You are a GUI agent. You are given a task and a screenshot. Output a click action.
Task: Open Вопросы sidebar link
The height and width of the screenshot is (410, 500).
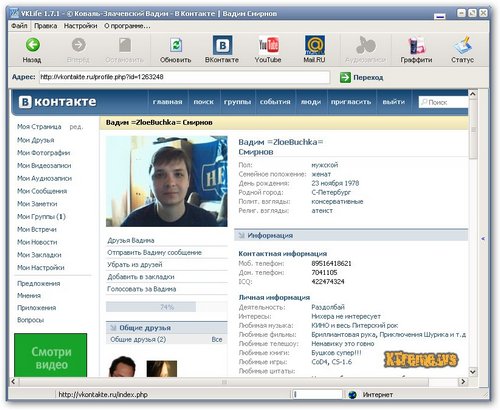pos(30,320)
